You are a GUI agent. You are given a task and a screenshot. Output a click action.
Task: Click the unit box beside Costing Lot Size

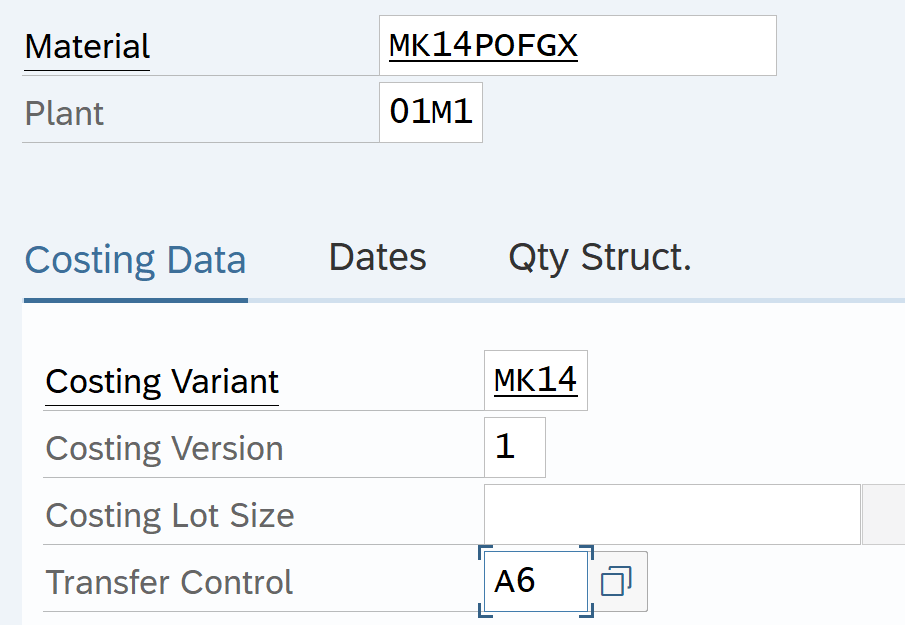(x=884, y=515)
